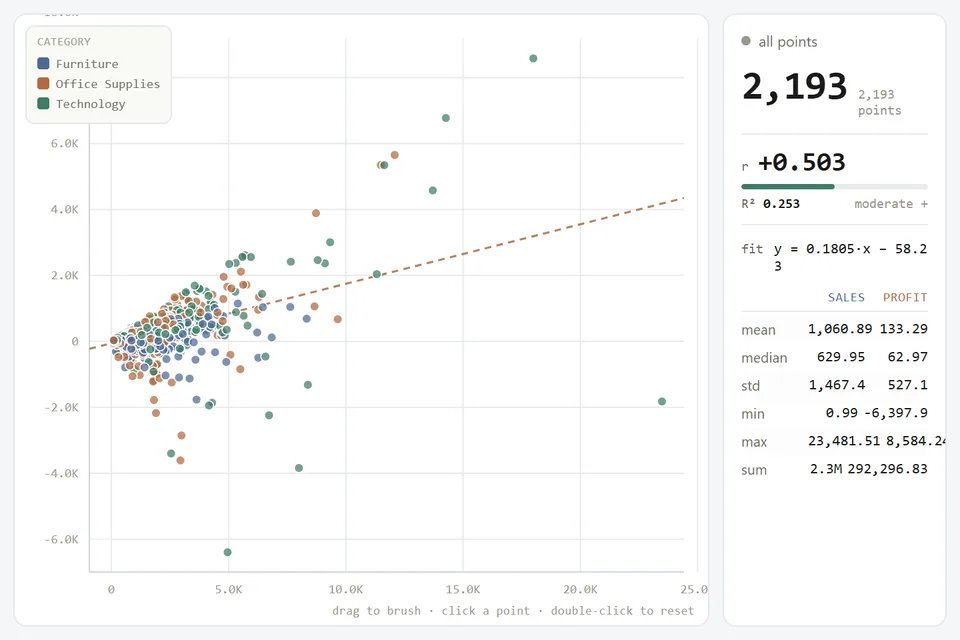Click the R² value 0.253

click(x=781, y=204)
